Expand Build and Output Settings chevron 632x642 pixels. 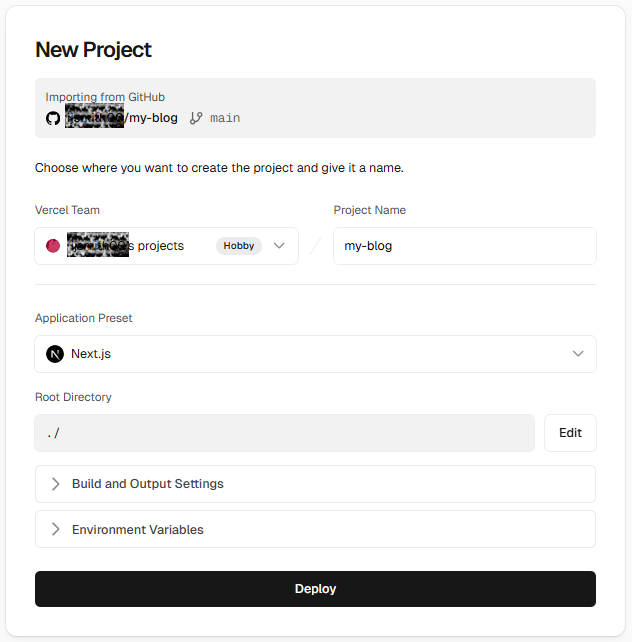(56, 484)
